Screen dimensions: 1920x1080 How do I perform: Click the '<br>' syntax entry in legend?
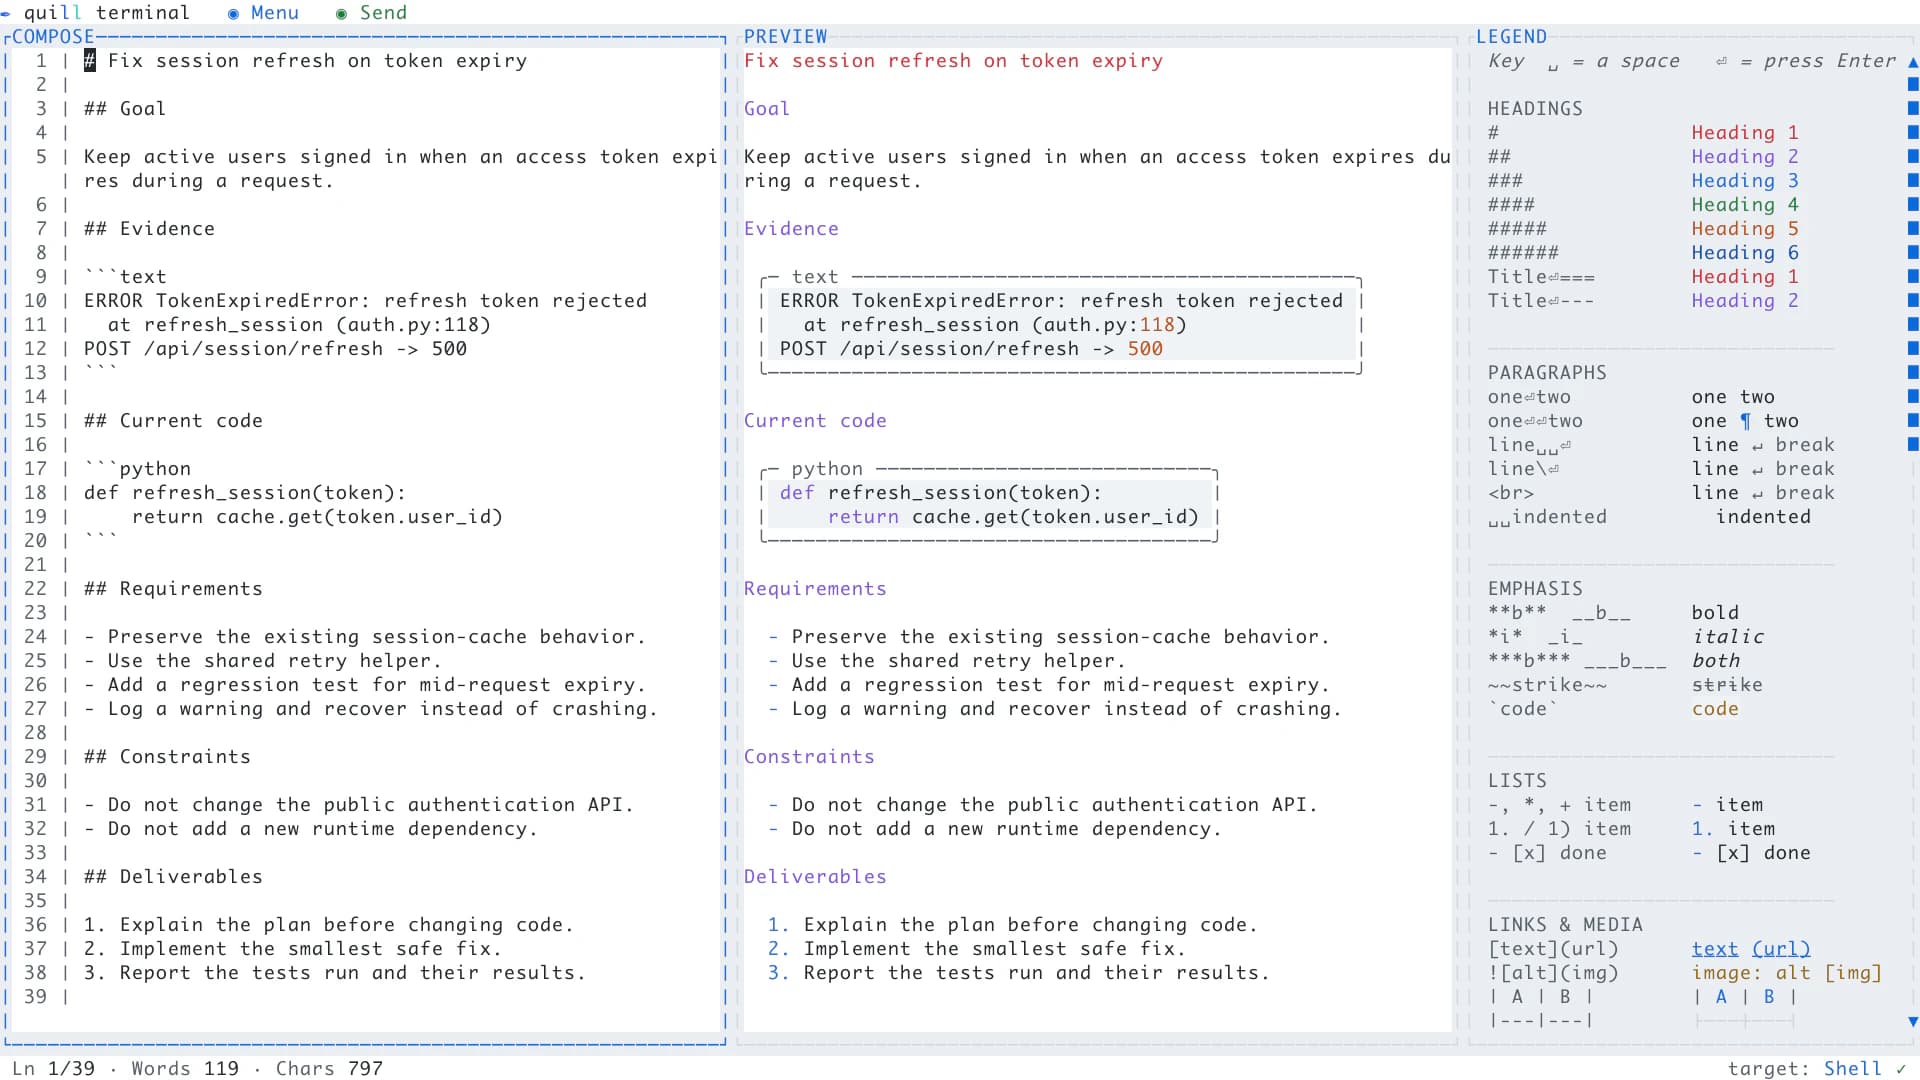(x=1511, y=492)
